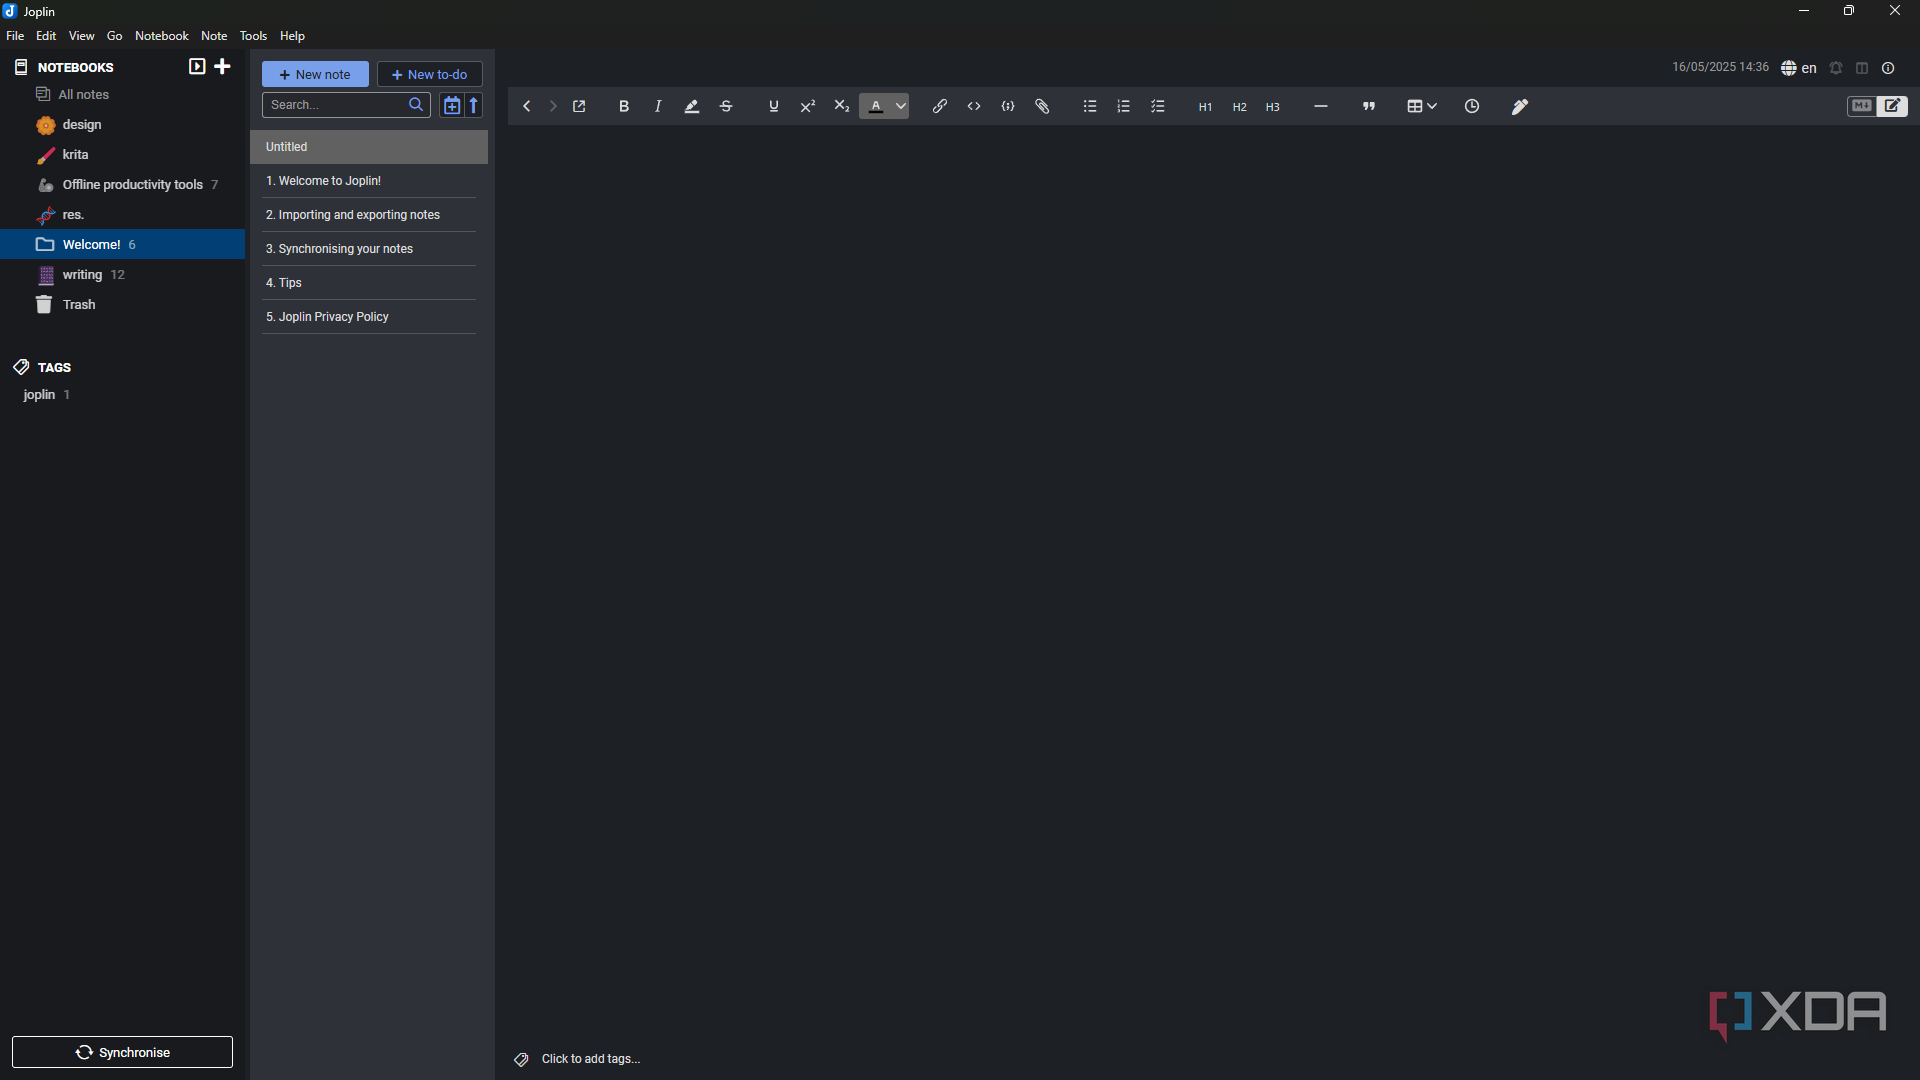Insert inline code
The width and height of the screenshot is (1920, 1080).
click(974, 106)
